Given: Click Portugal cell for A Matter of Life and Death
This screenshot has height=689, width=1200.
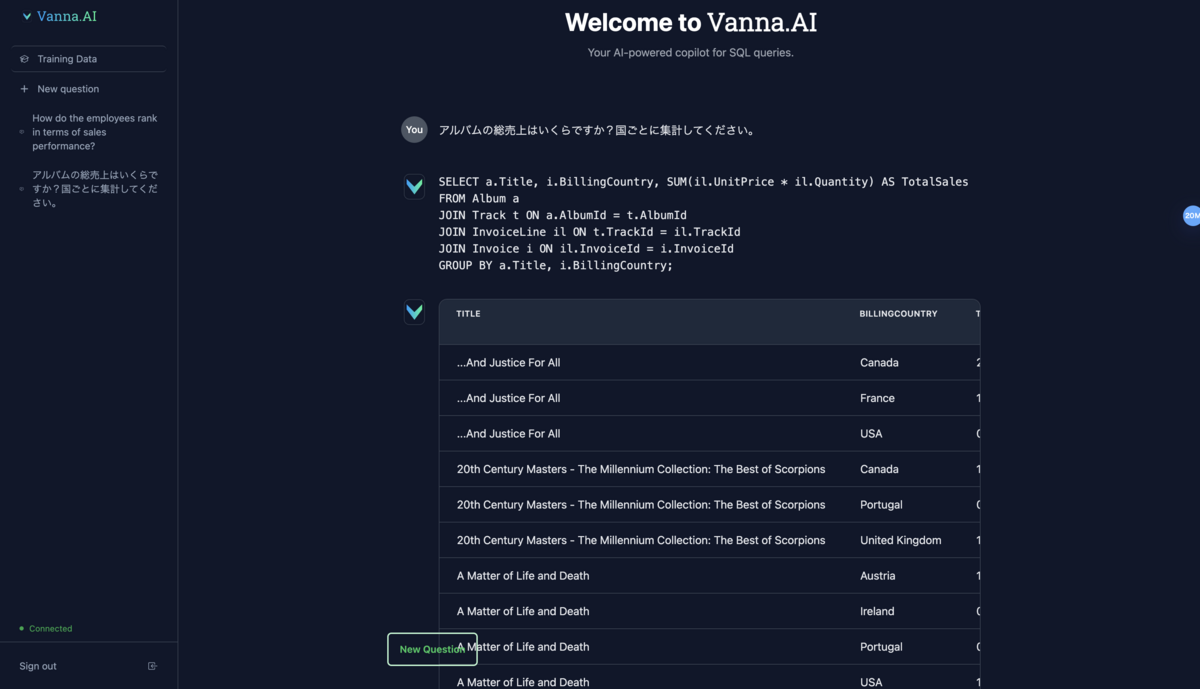Looking at the screenshot, I should 881,647.
